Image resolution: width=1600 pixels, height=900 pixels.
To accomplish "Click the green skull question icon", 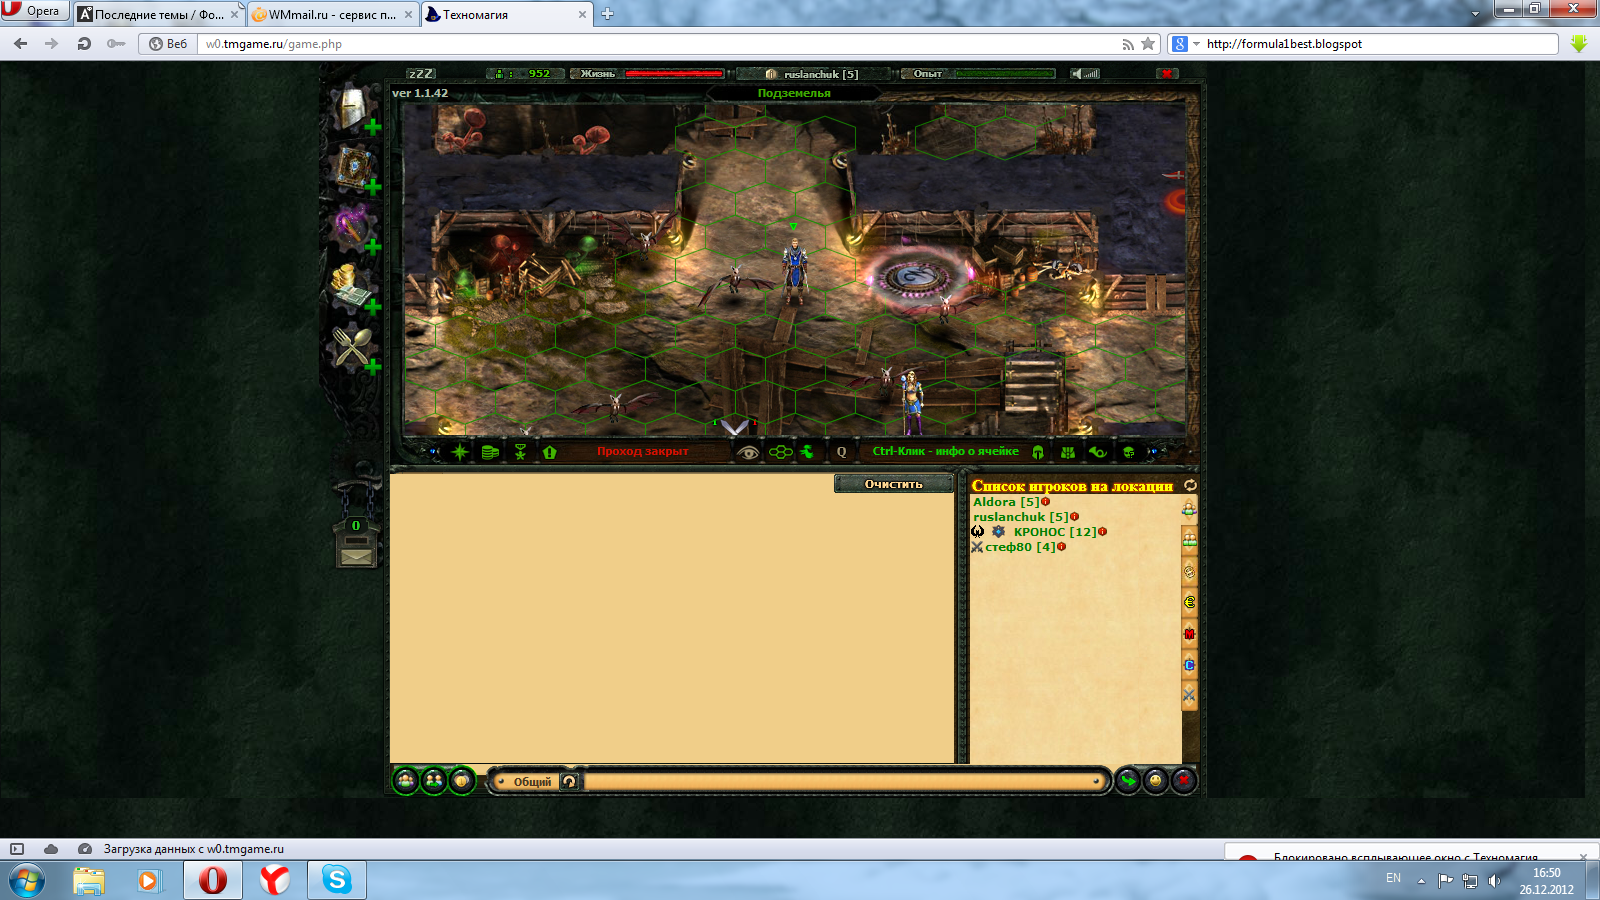I will 1129,452.
